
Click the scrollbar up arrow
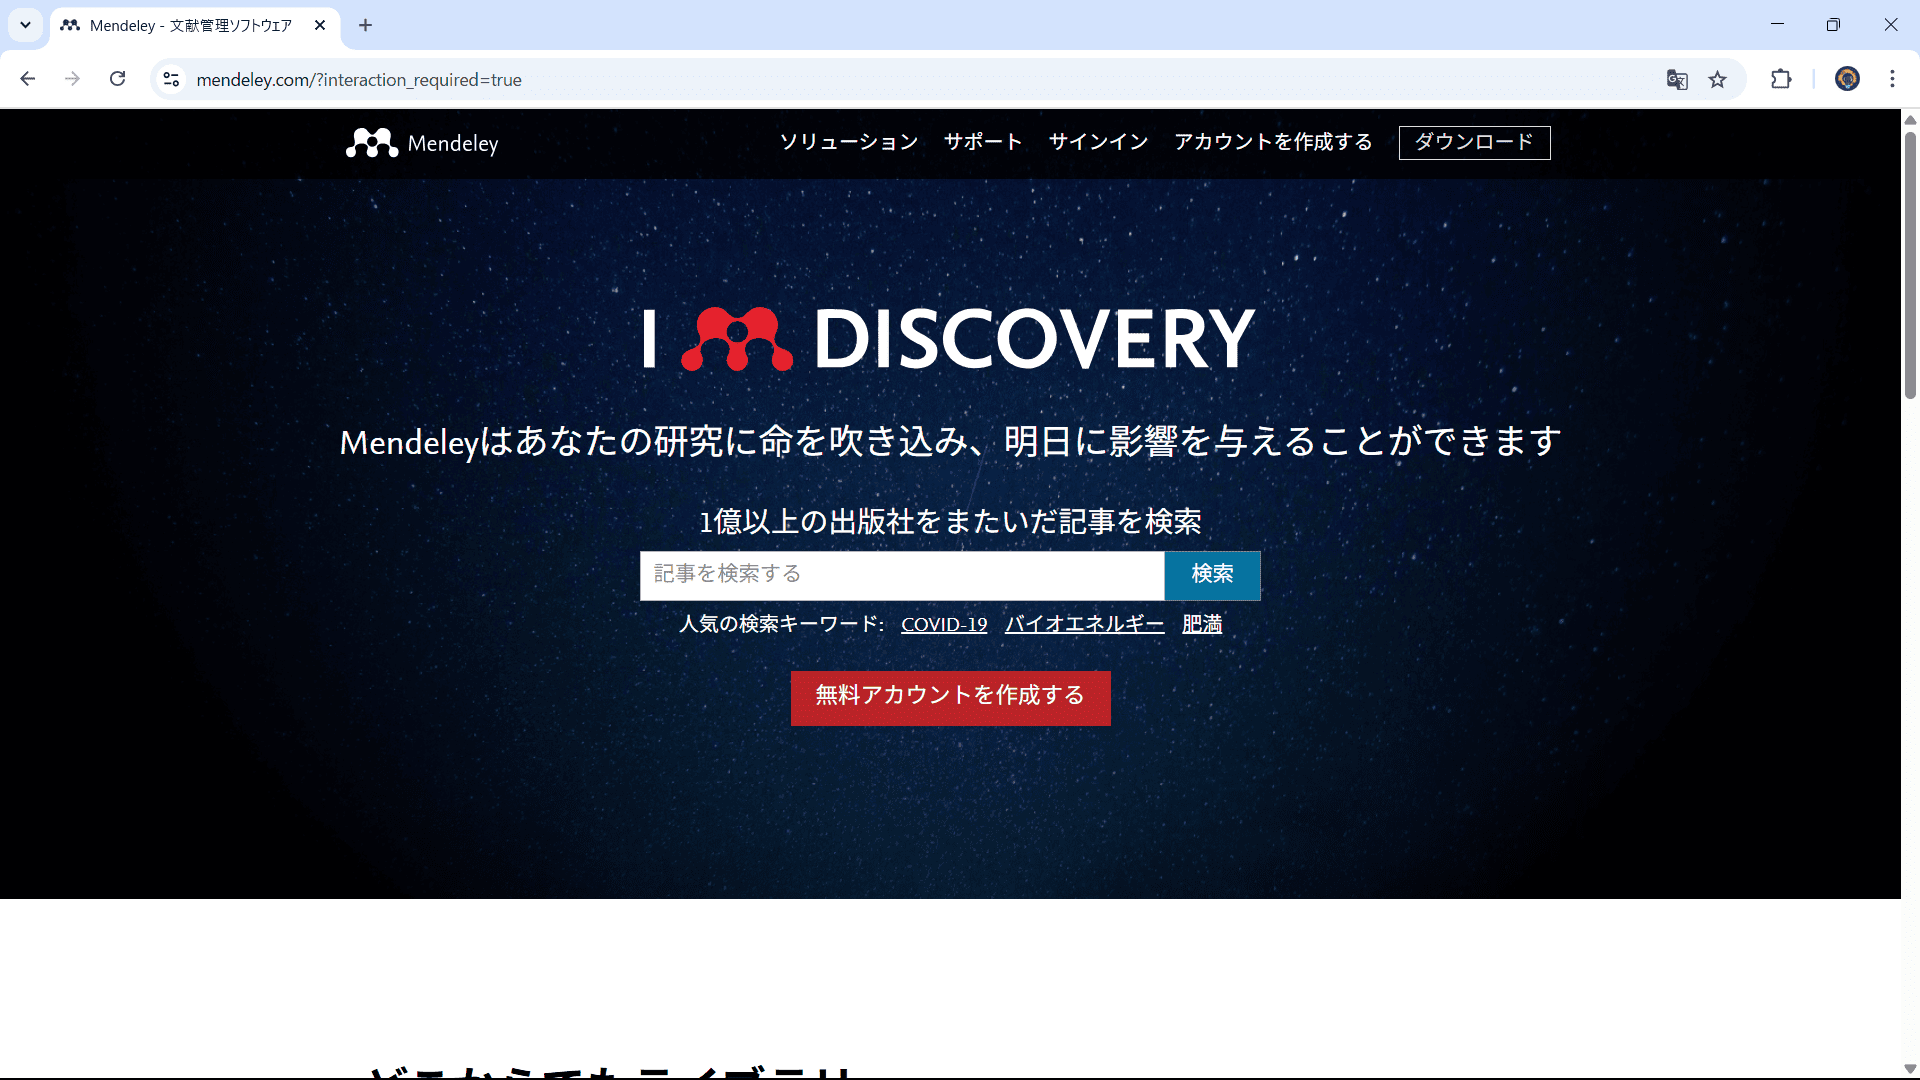click(1910, 119)
